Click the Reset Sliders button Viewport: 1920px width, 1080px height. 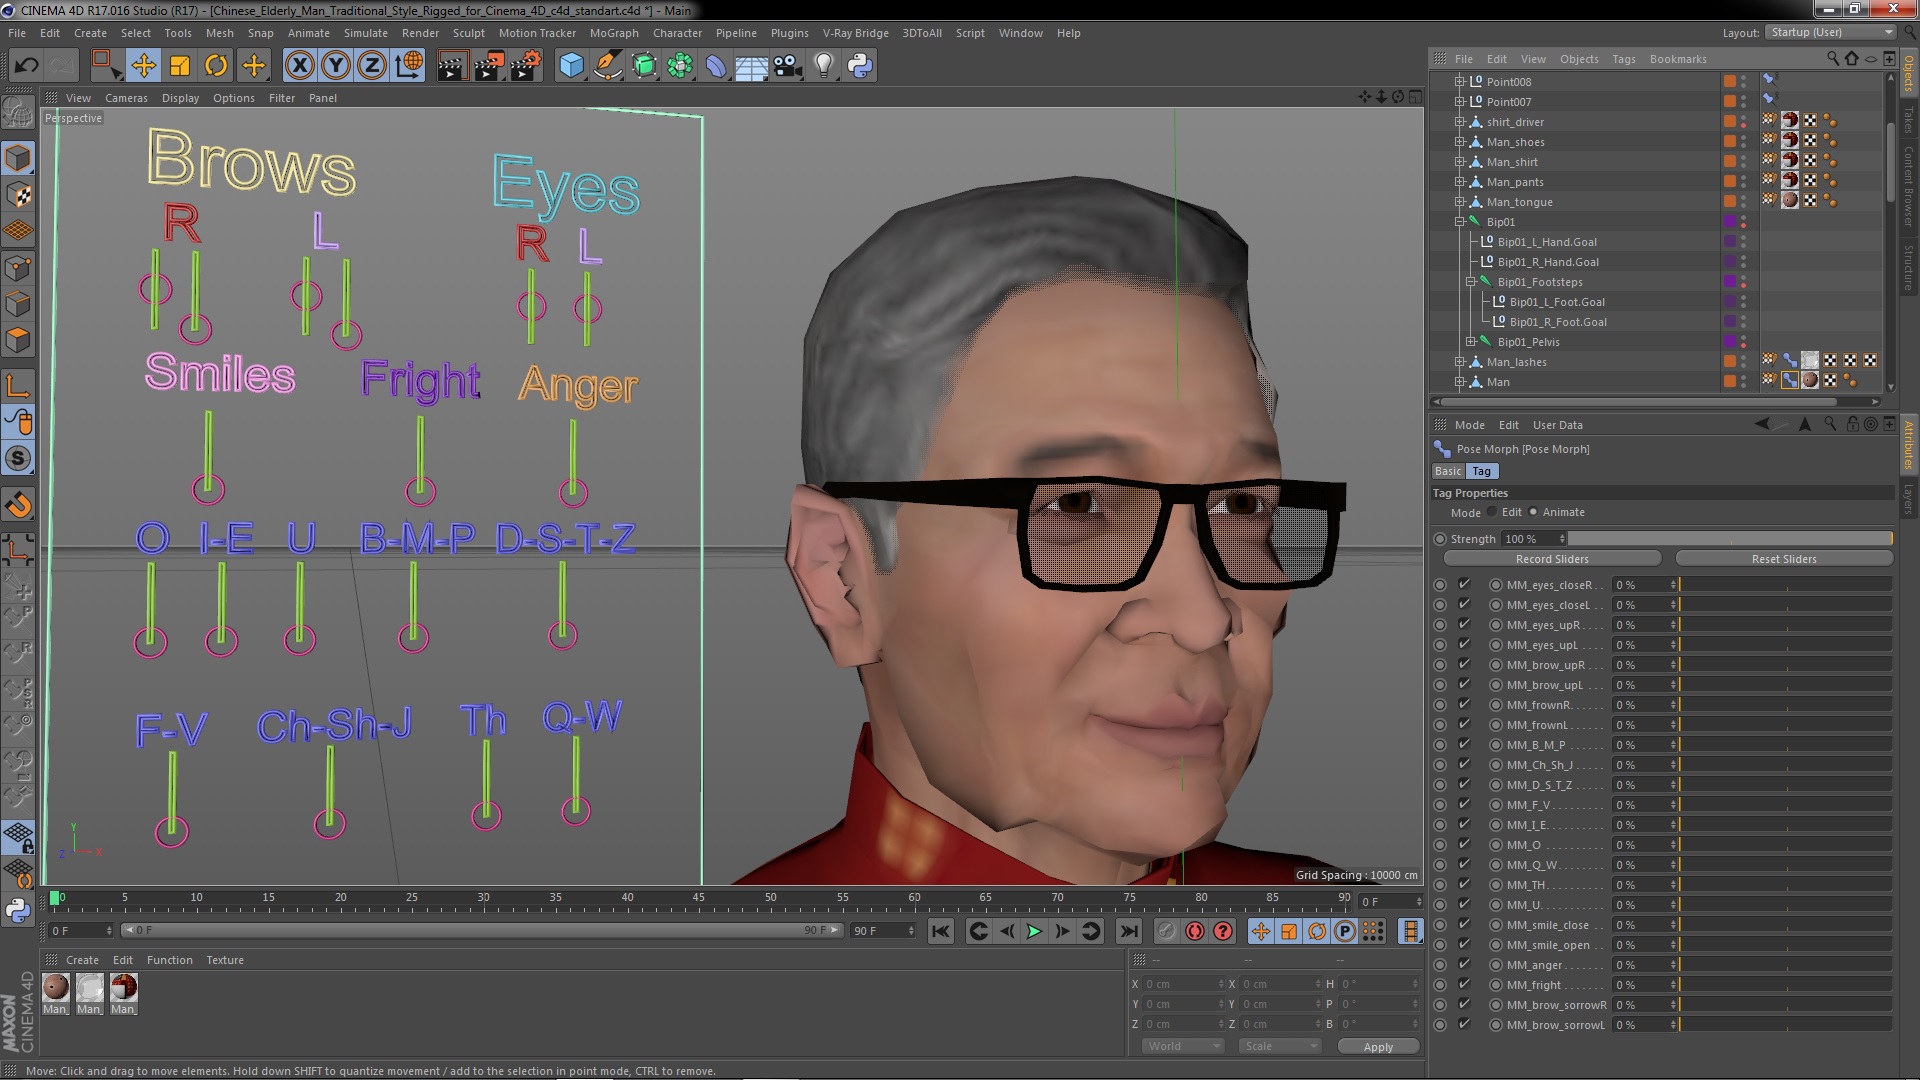(x=1783, y=559)
